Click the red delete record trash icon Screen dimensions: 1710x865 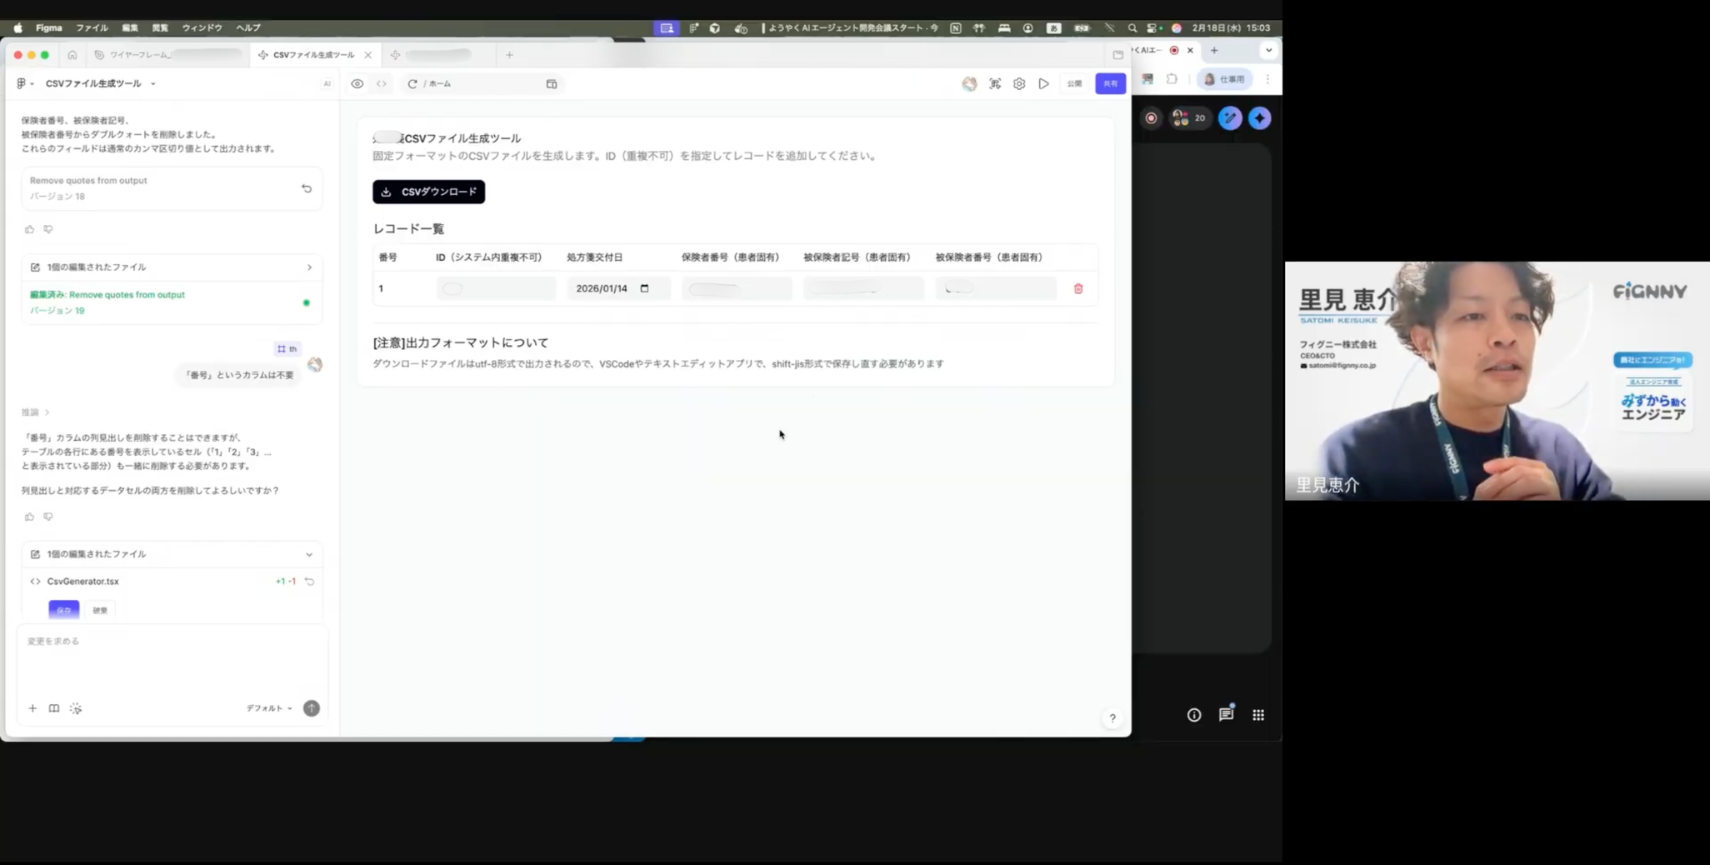tap(1078, 289)
